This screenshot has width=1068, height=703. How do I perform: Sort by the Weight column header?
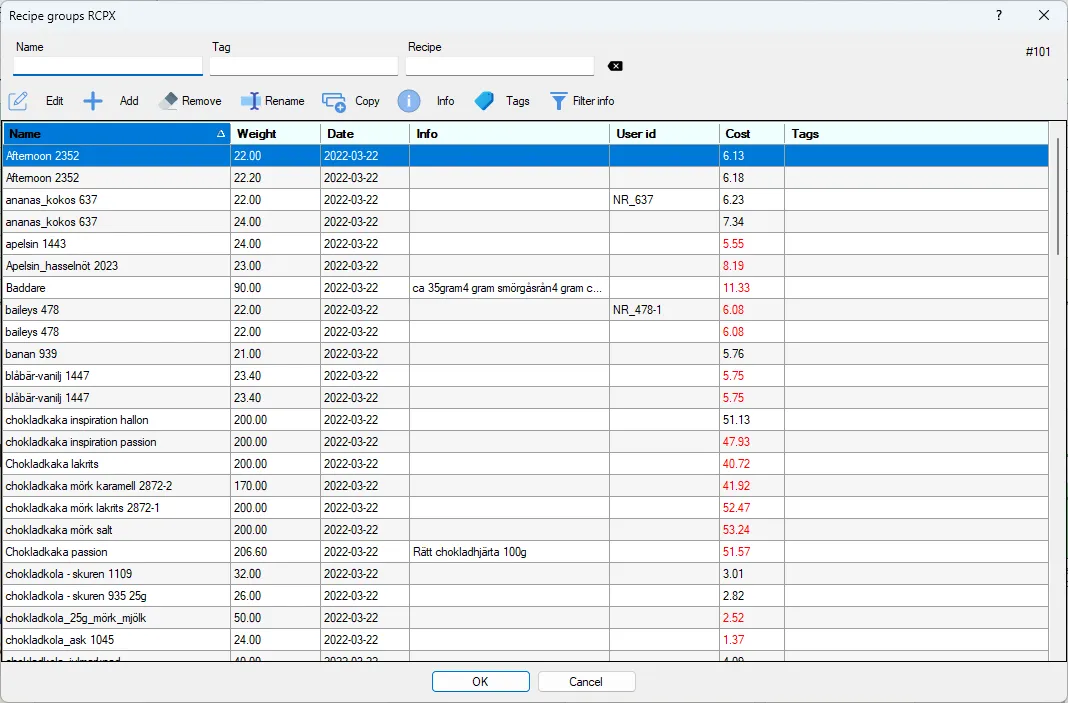click(x=275, y=134)
